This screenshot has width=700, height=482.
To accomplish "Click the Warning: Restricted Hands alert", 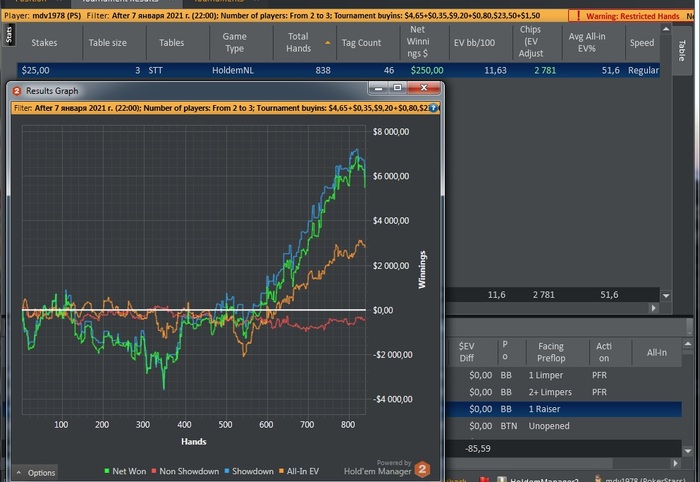I will tap(627, 16).
